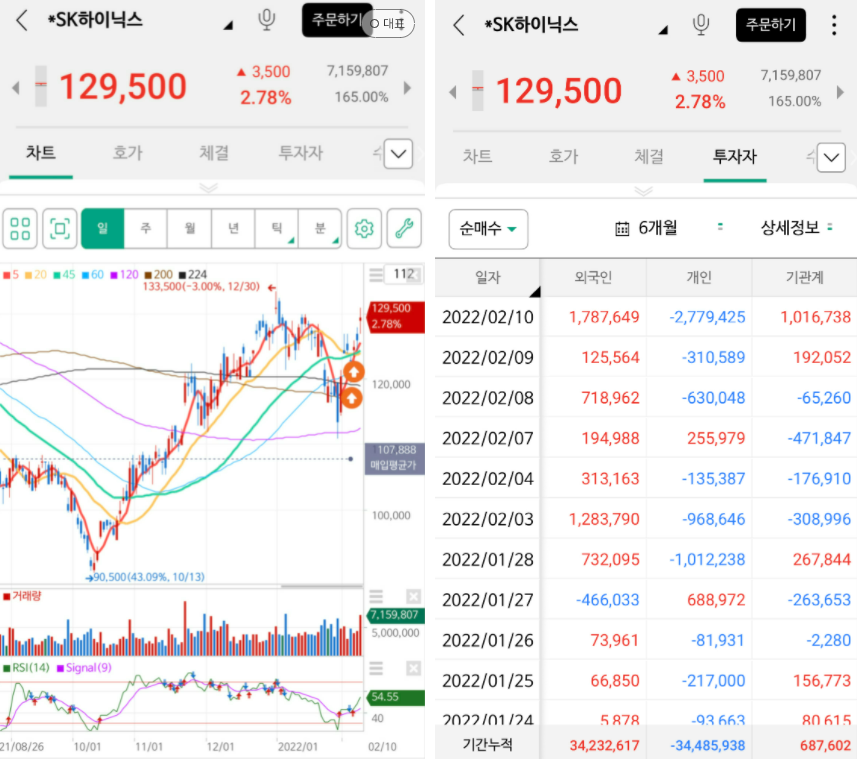
Task: Tap previous stock arrow in right screen
Action: (x=453, y=92)
